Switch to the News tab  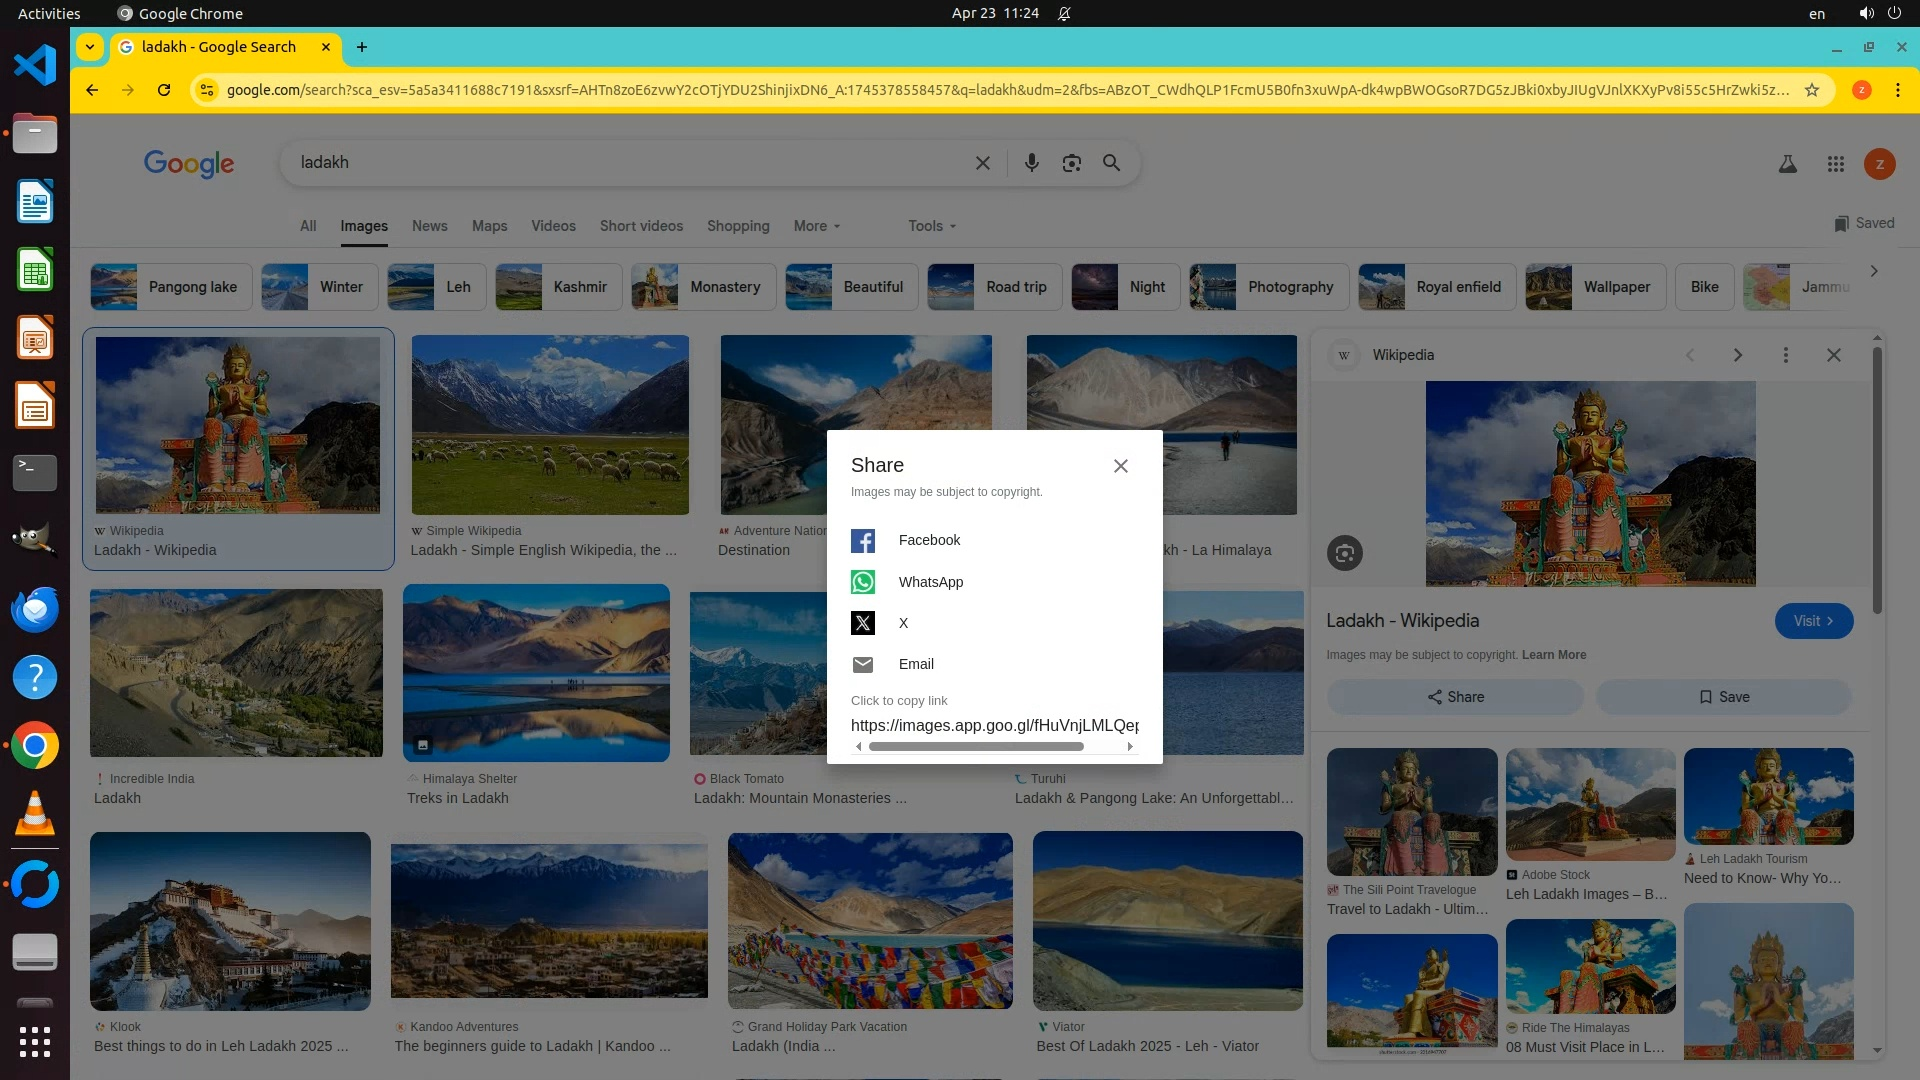[429, 226]
